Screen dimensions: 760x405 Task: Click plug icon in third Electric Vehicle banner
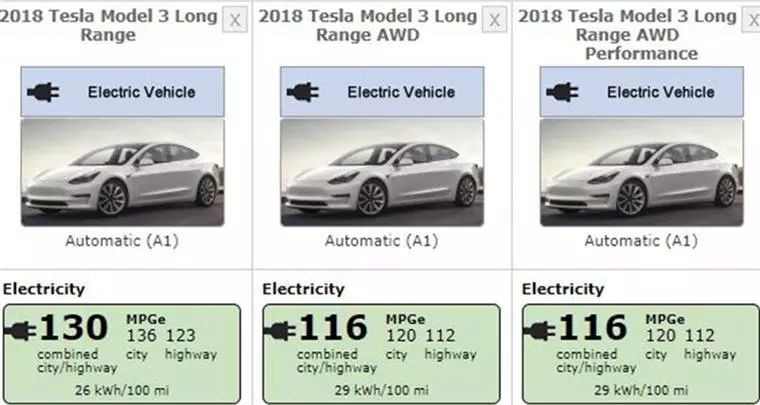562,92
